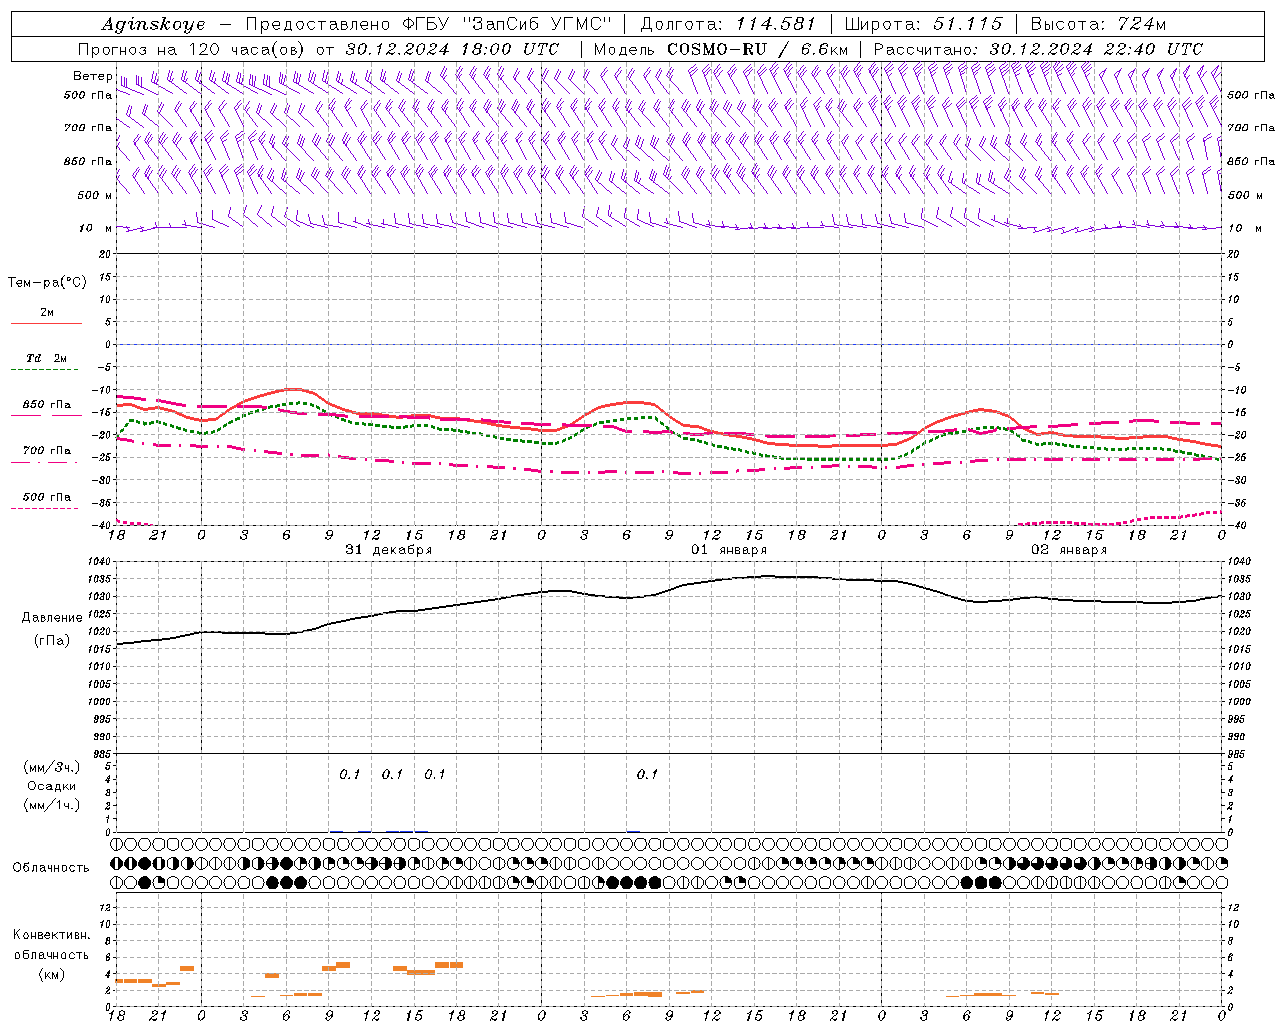The width and height of the screenshot is (1280, 1024).
Task: Click the 01 января date label
Action: point(729,550)
